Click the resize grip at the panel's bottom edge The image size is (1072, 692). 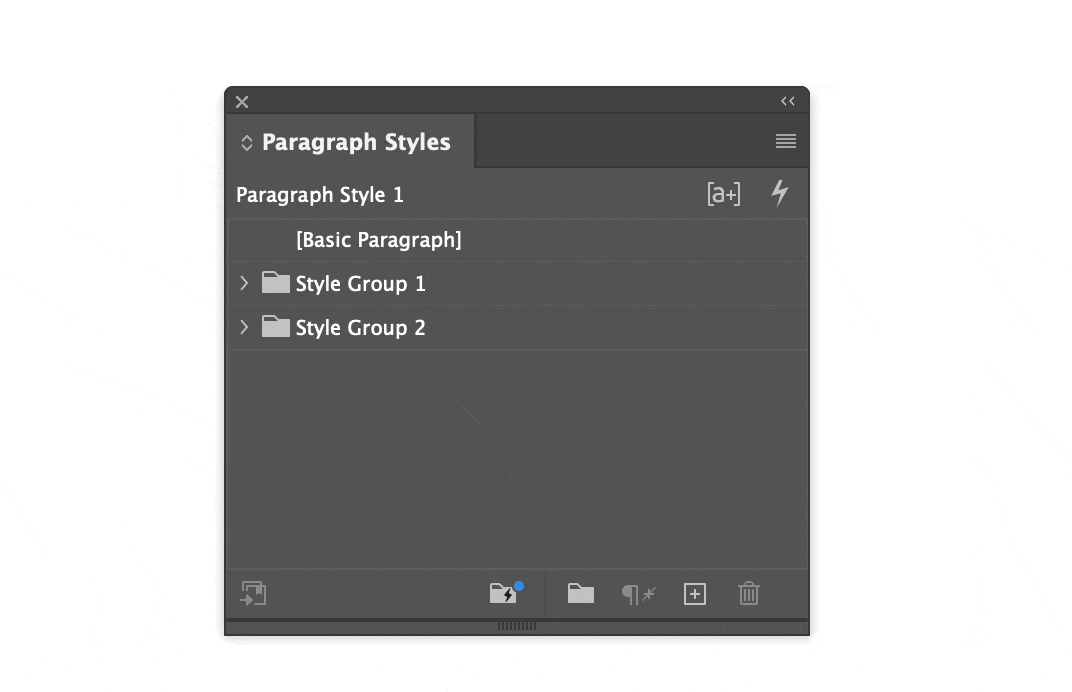click(x=517, y=626)
